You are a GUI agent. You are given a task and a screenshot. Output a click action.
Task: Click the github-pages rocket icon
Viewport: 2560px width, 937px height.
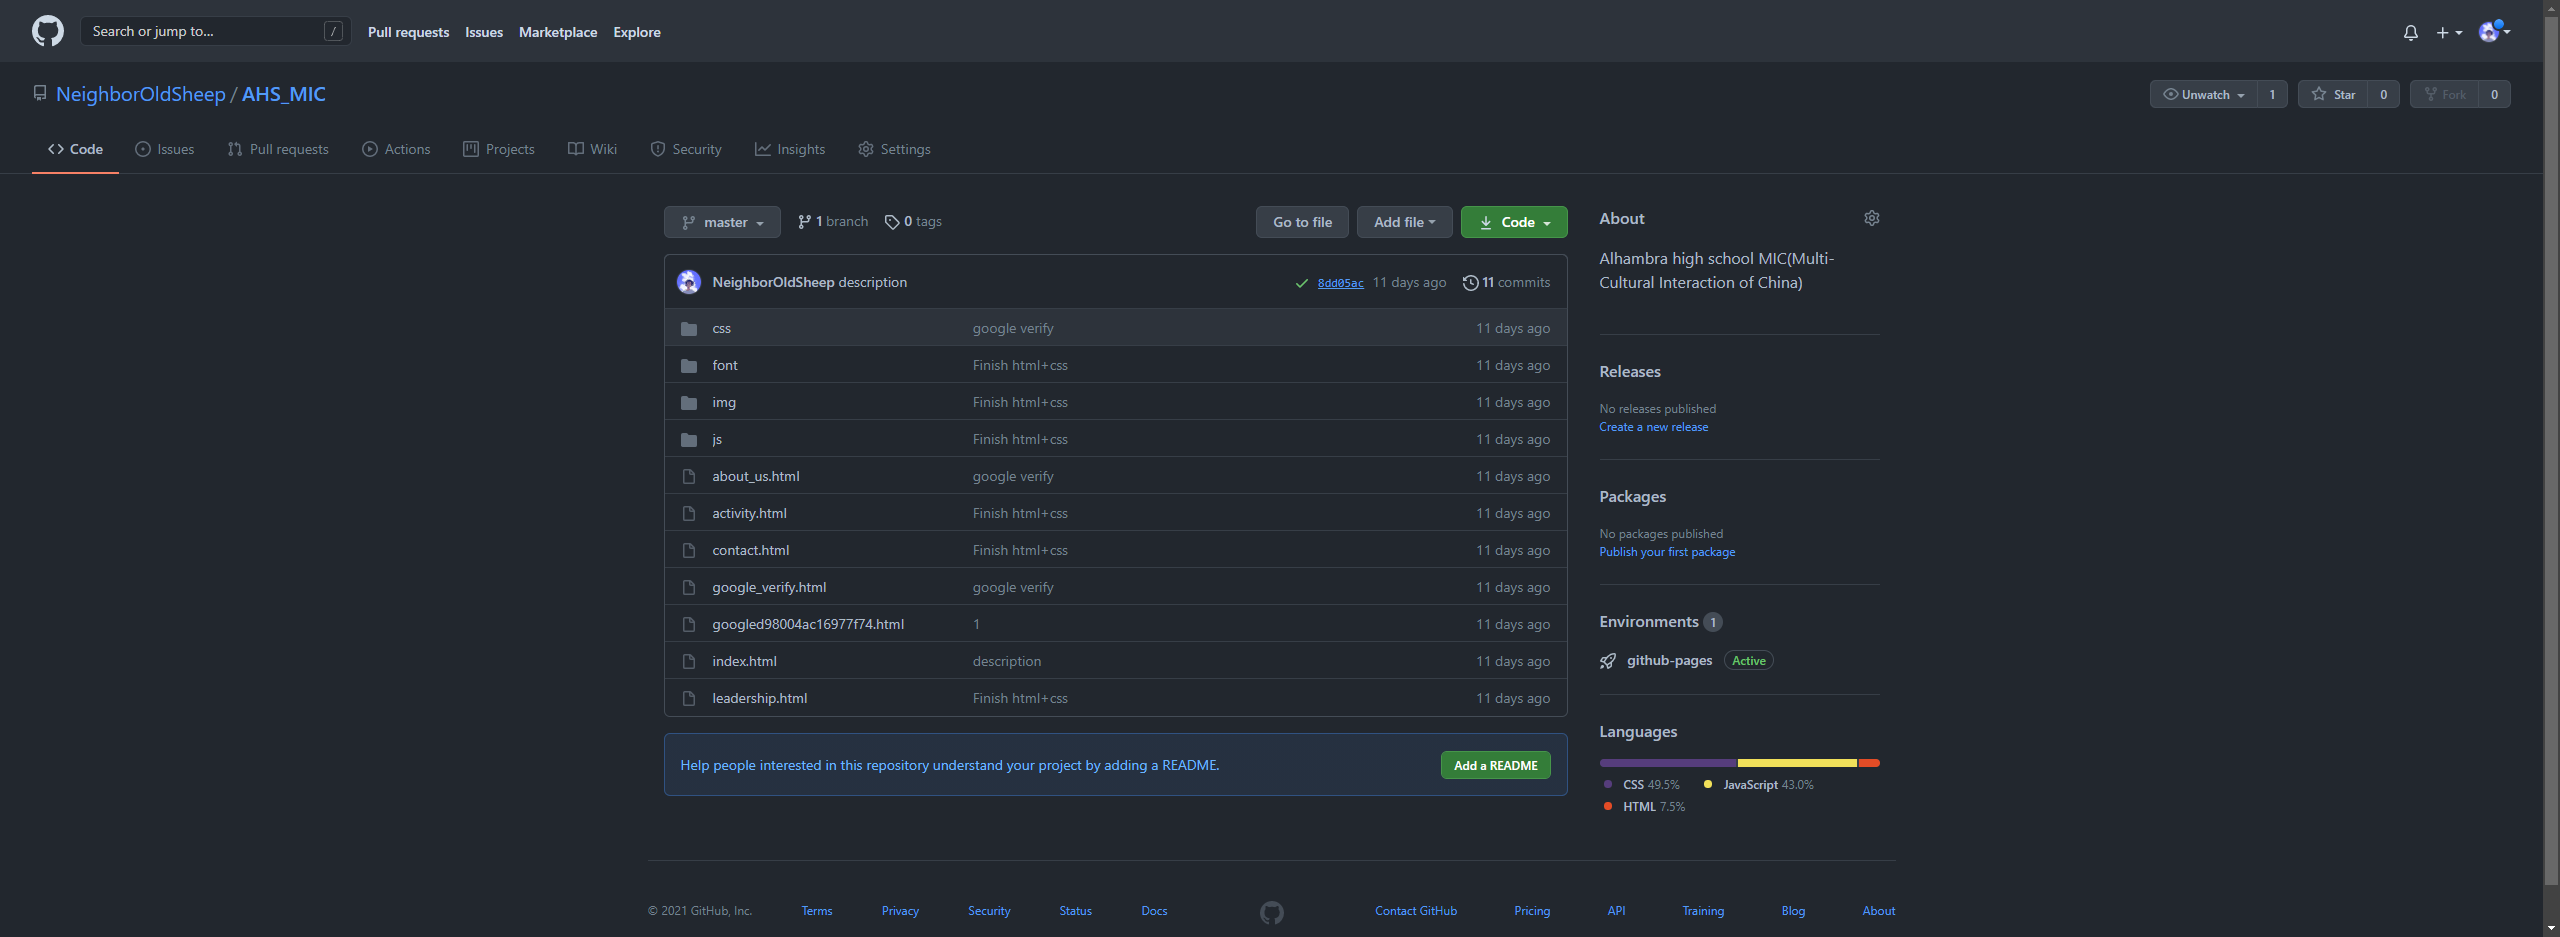[1608, 661]
